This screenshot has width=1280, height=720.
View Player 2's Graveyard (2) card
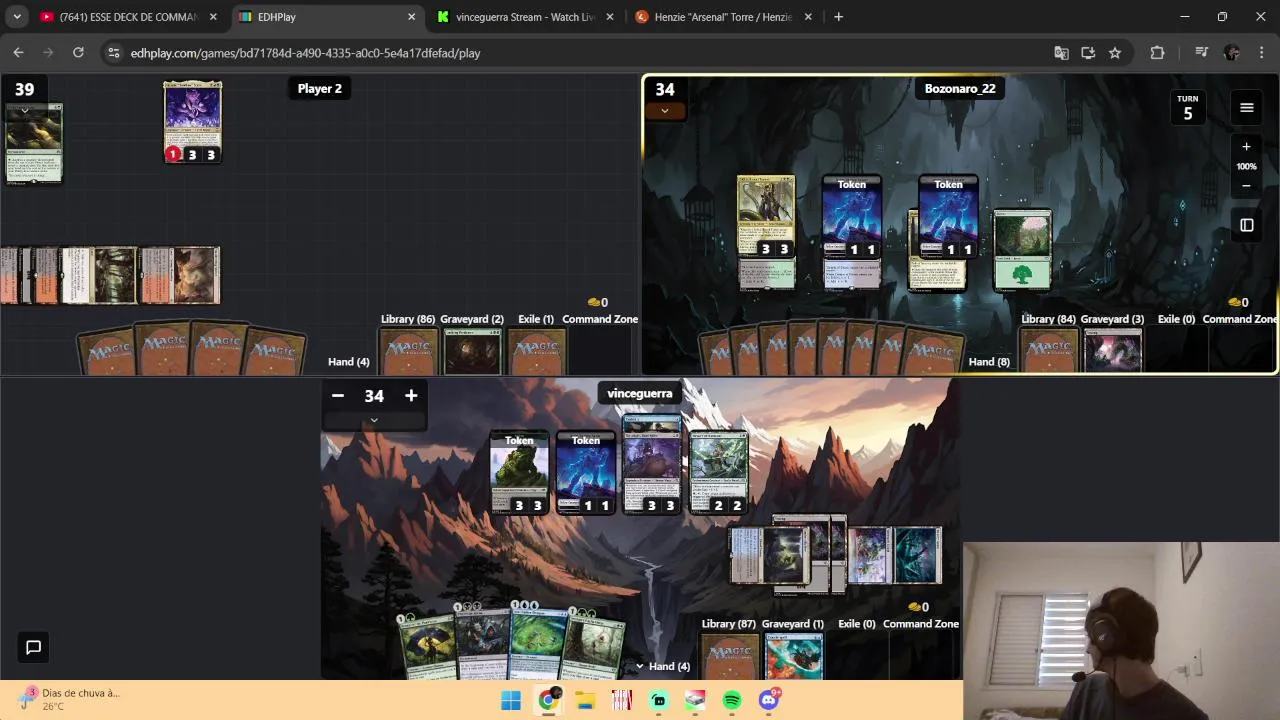pyautogui.click(x=472, y=350)
